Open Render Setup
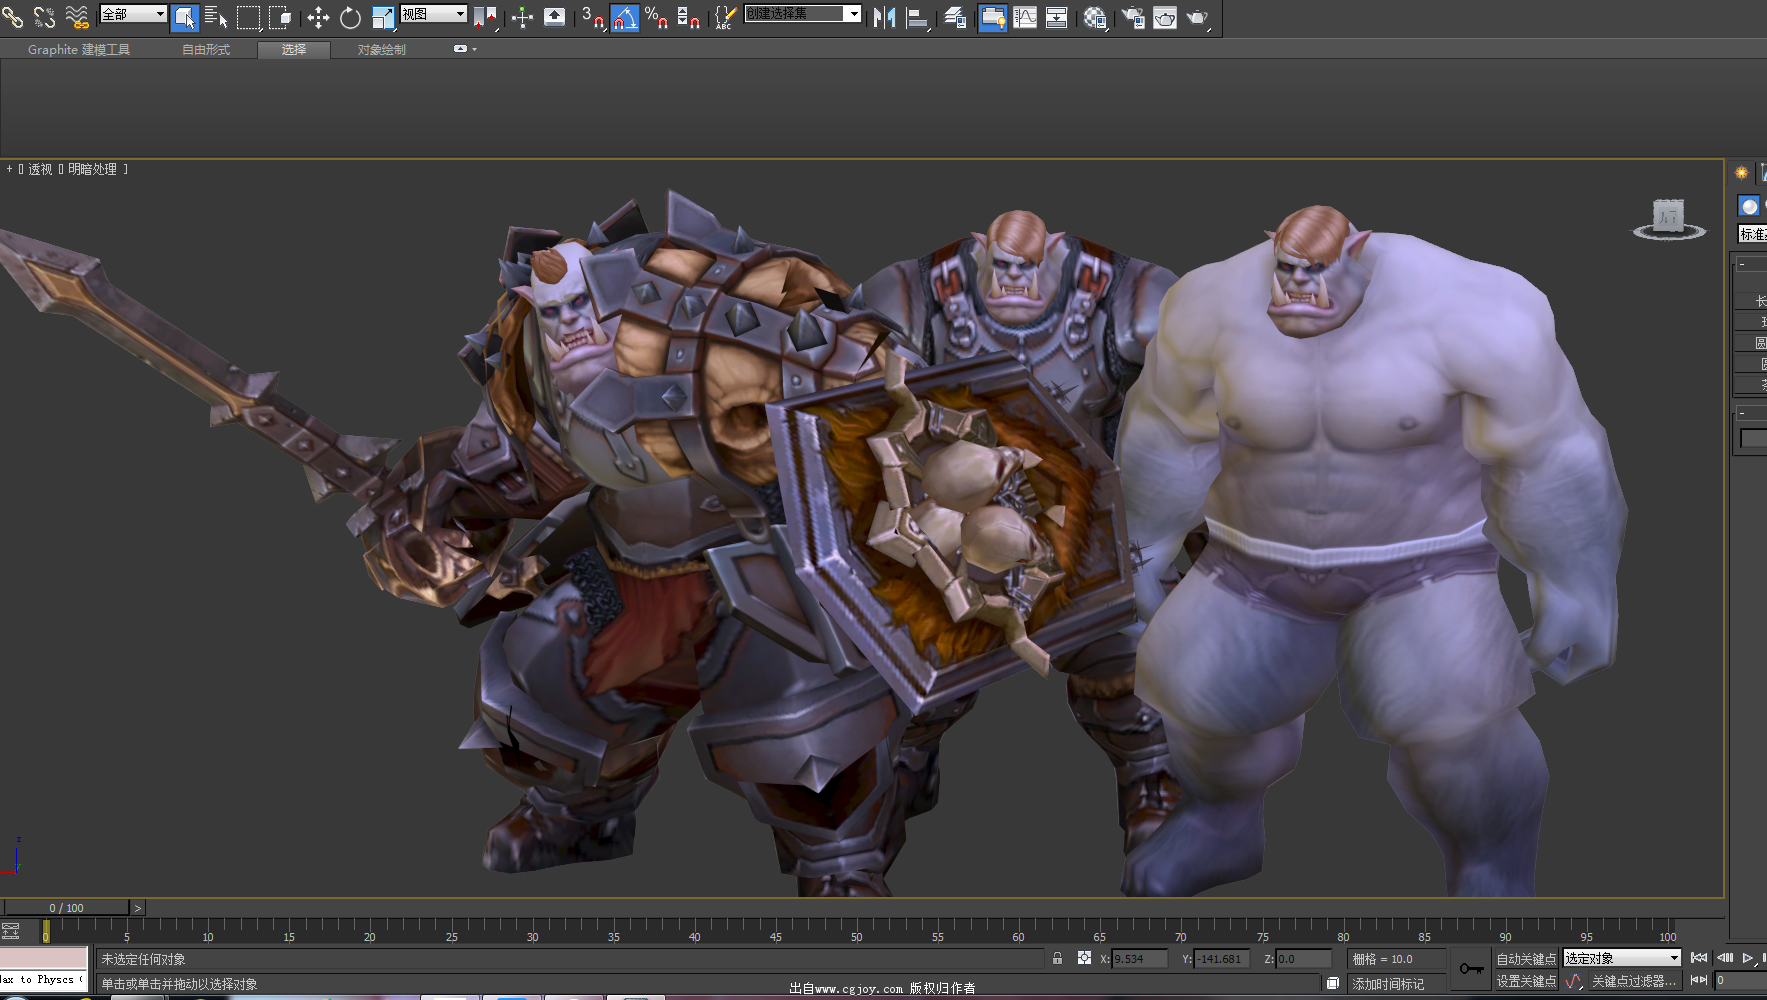This screenshot has width=1767, height=1000. click(1133, 16)
